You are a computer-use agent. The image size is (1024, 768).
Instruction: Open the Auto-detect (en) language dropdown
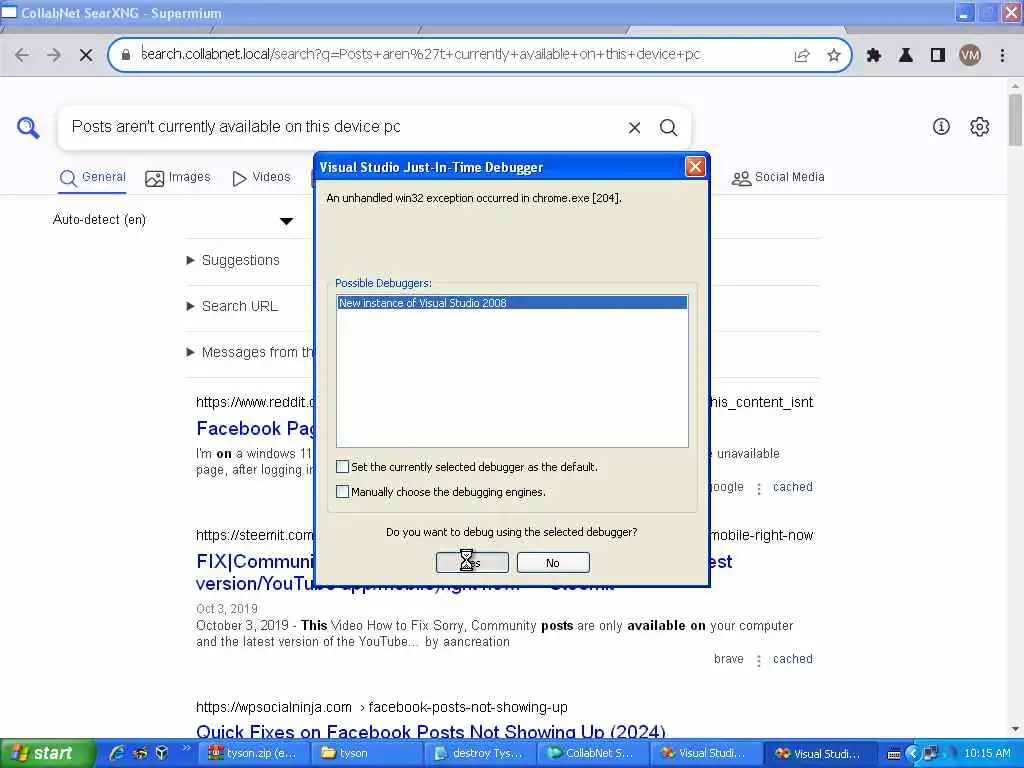pos(173,220)
